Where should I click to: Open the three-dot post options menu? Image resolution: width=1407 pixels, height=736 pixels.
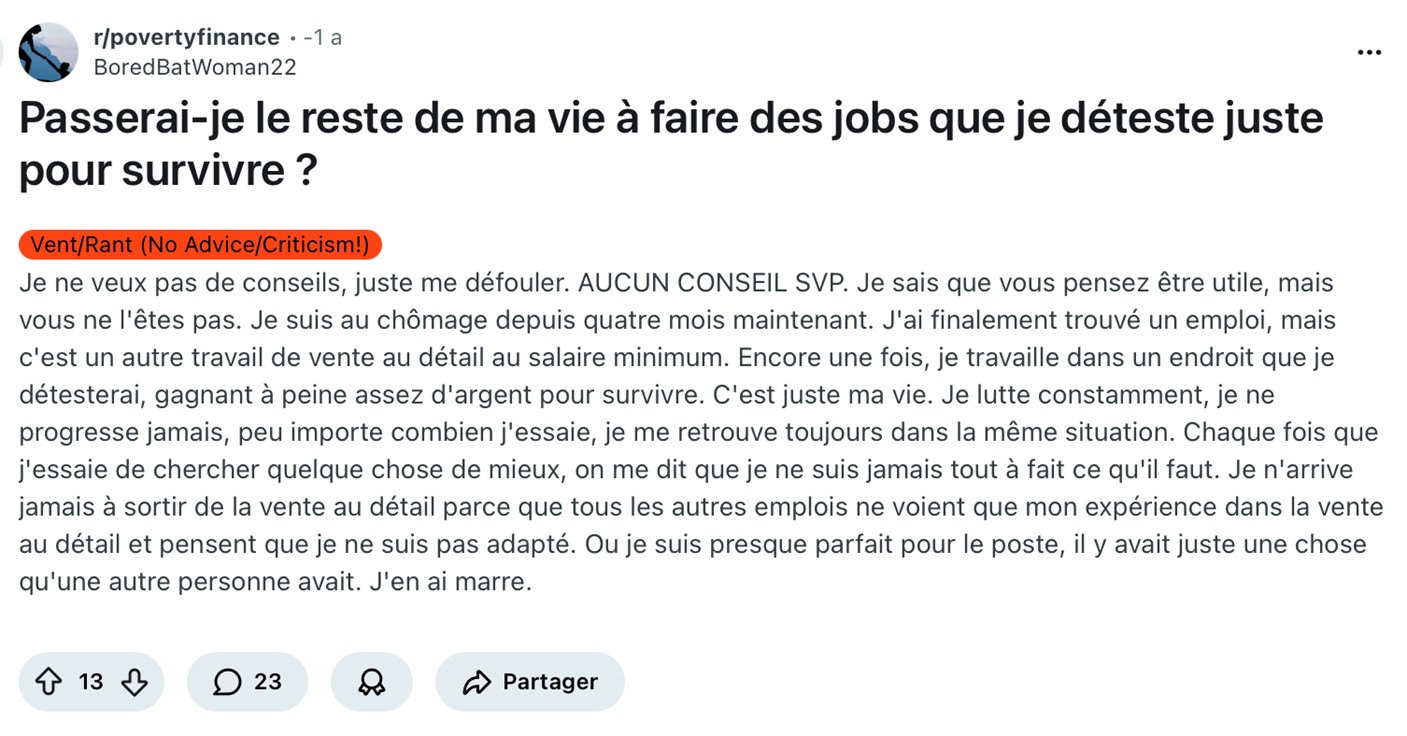tap(1369, 52)
